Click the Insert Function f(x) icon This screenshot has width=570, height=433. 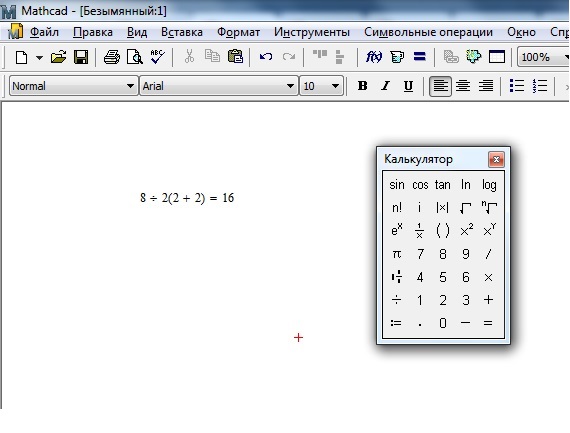pos(374,57)
